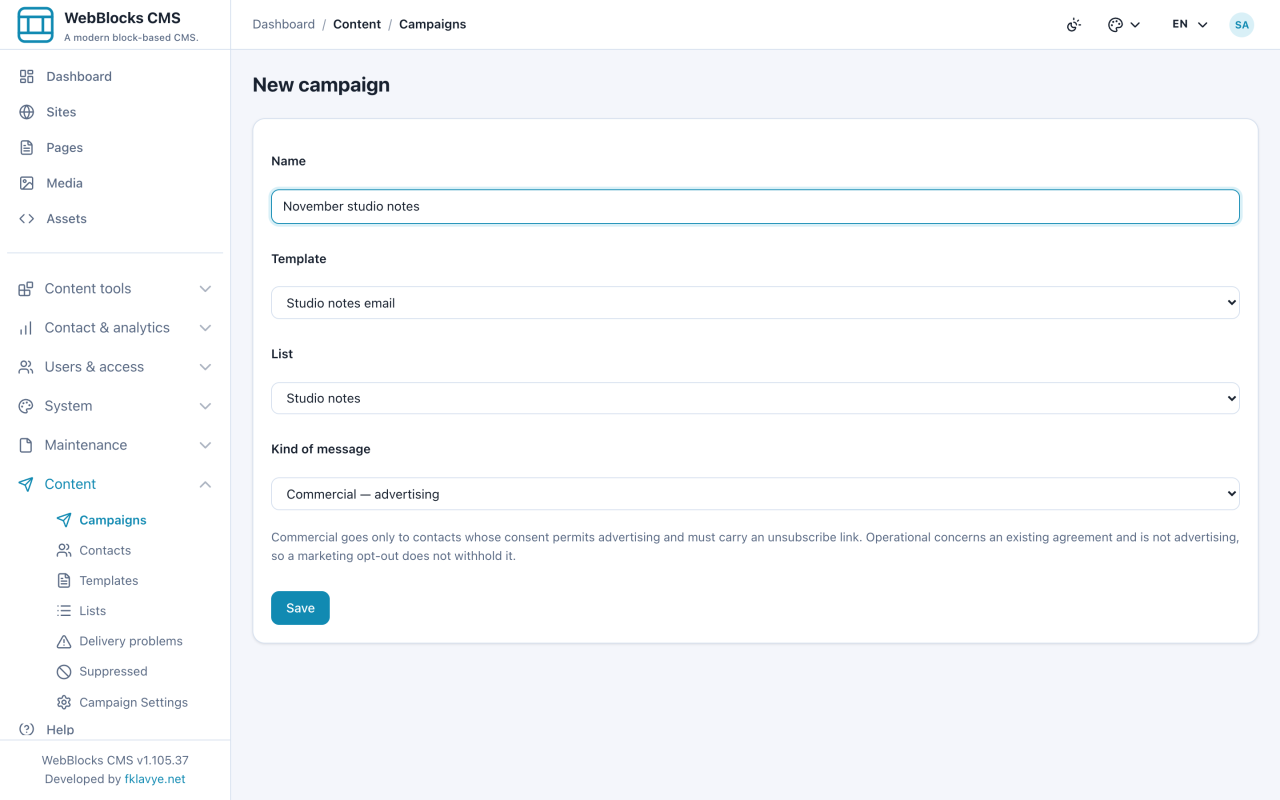The image size is (1280, 800).
Task: Click into the campaign Name field
Action: (755, 207)
